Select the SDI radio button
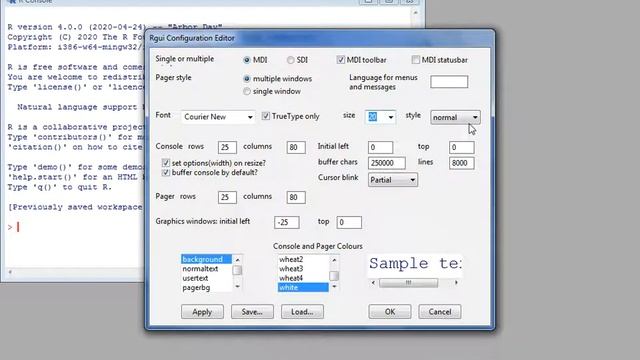The image size is (640, 360). point(290,60)
